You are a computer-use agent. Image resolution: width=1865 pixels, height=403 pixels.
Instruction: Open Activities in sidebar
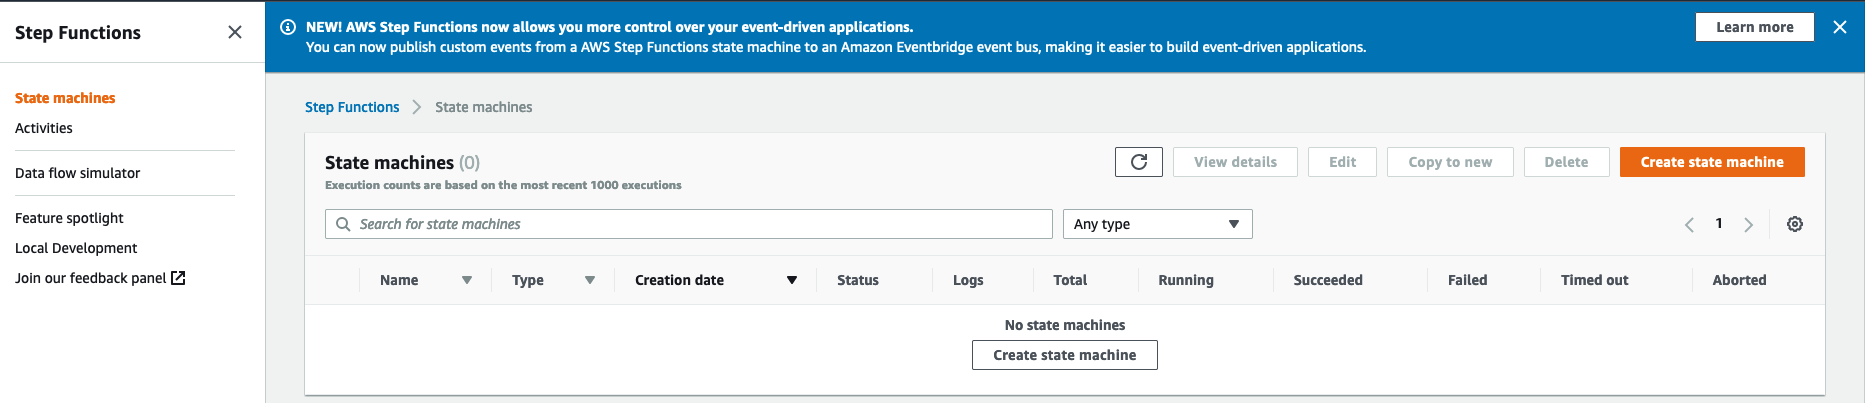click(44, 128)
